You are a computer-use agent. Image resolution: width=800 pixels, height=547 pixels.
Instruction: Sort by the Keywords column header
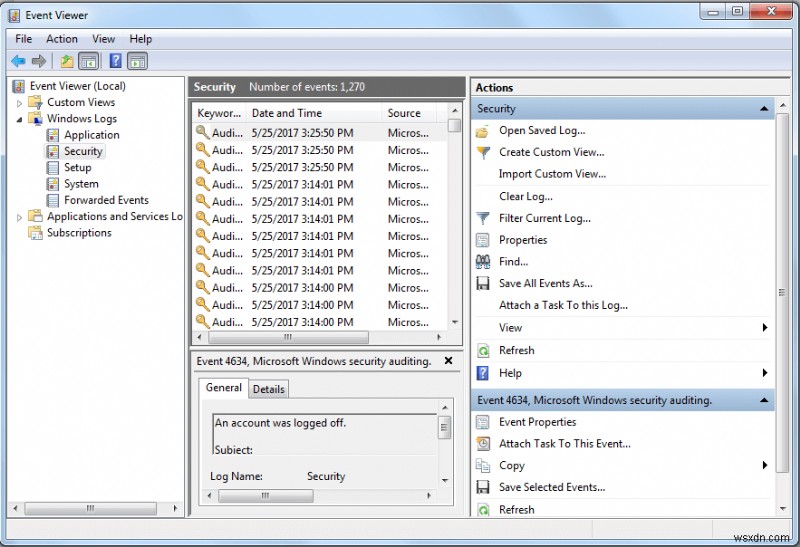coord(219,113)
